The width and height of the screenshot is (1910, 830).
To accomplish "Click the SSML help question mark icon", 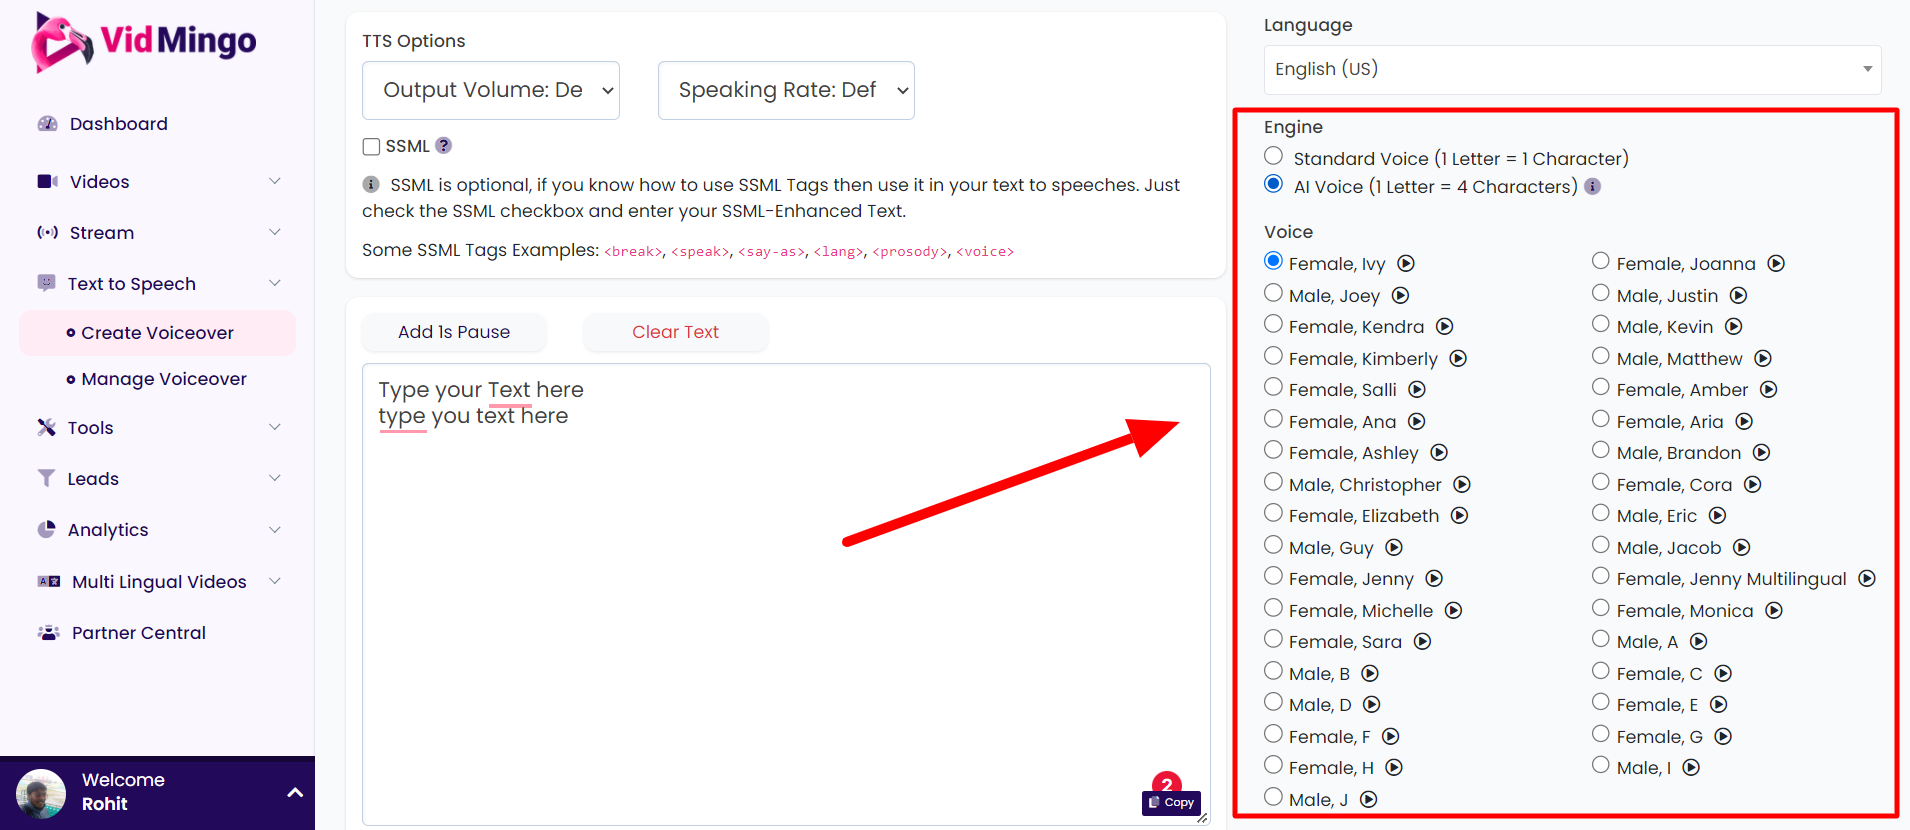I will click(x=444, y=146).
